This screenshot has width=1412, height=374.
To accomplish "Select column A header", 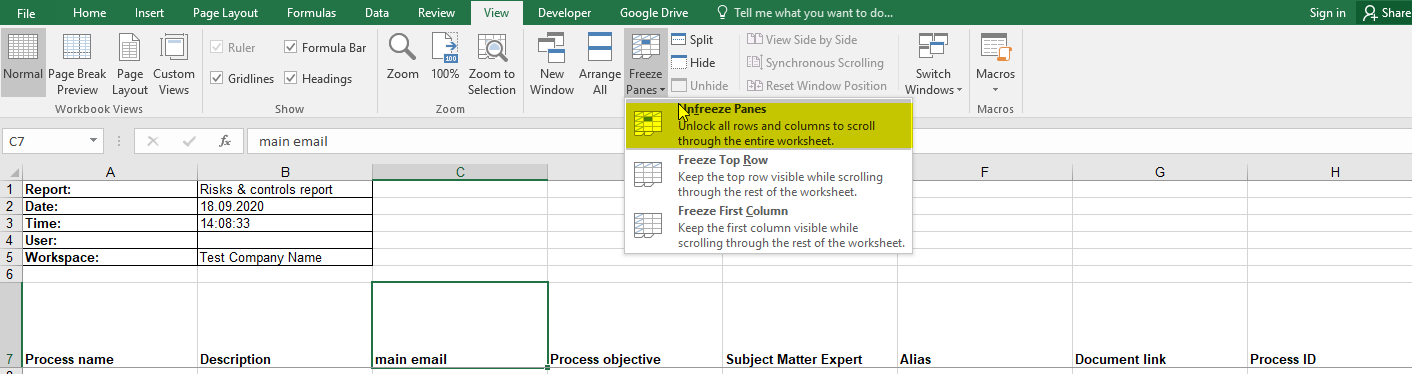I will [x=110, y=172].
